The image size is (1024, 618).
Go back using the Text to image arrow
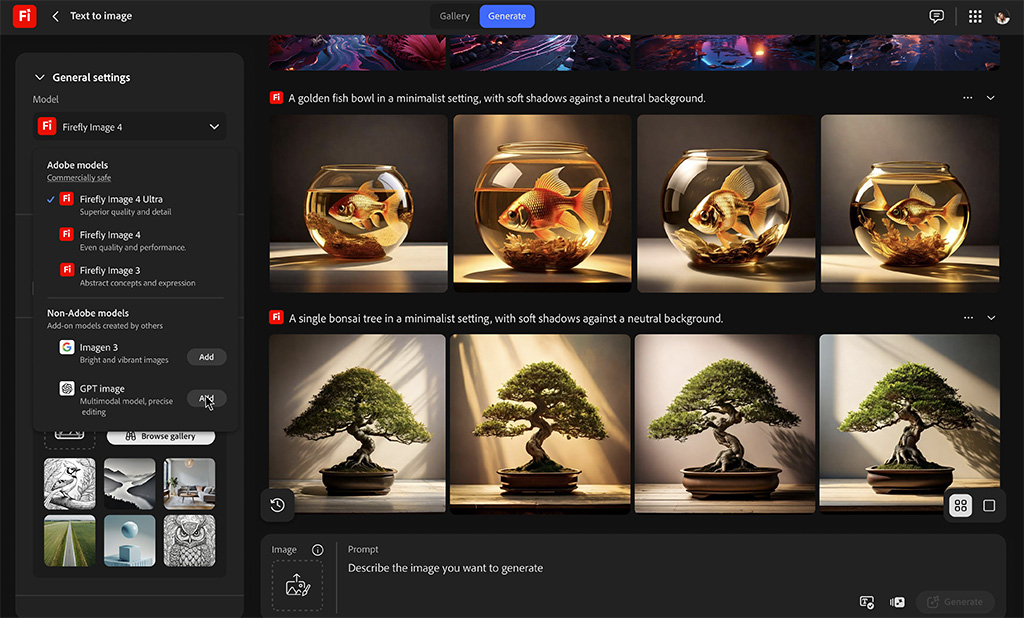click(56, 16)
